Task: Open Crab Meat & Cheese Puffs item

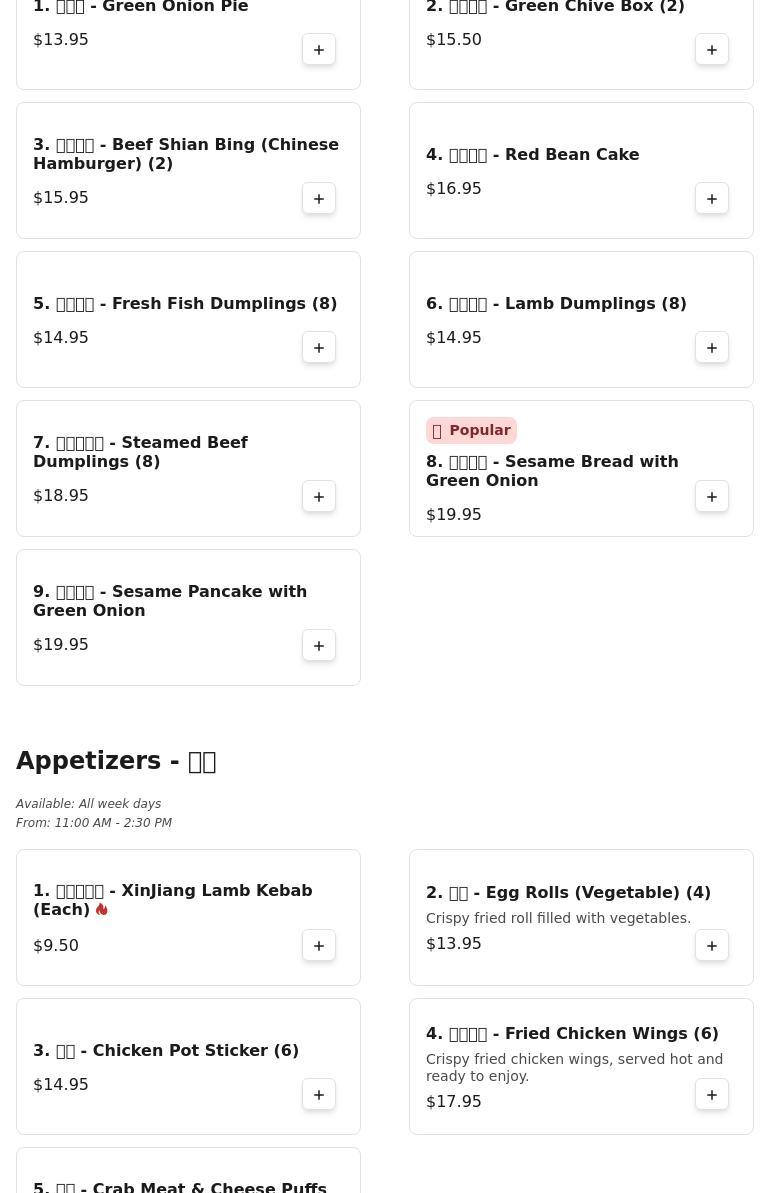Action: (180, 1186)
